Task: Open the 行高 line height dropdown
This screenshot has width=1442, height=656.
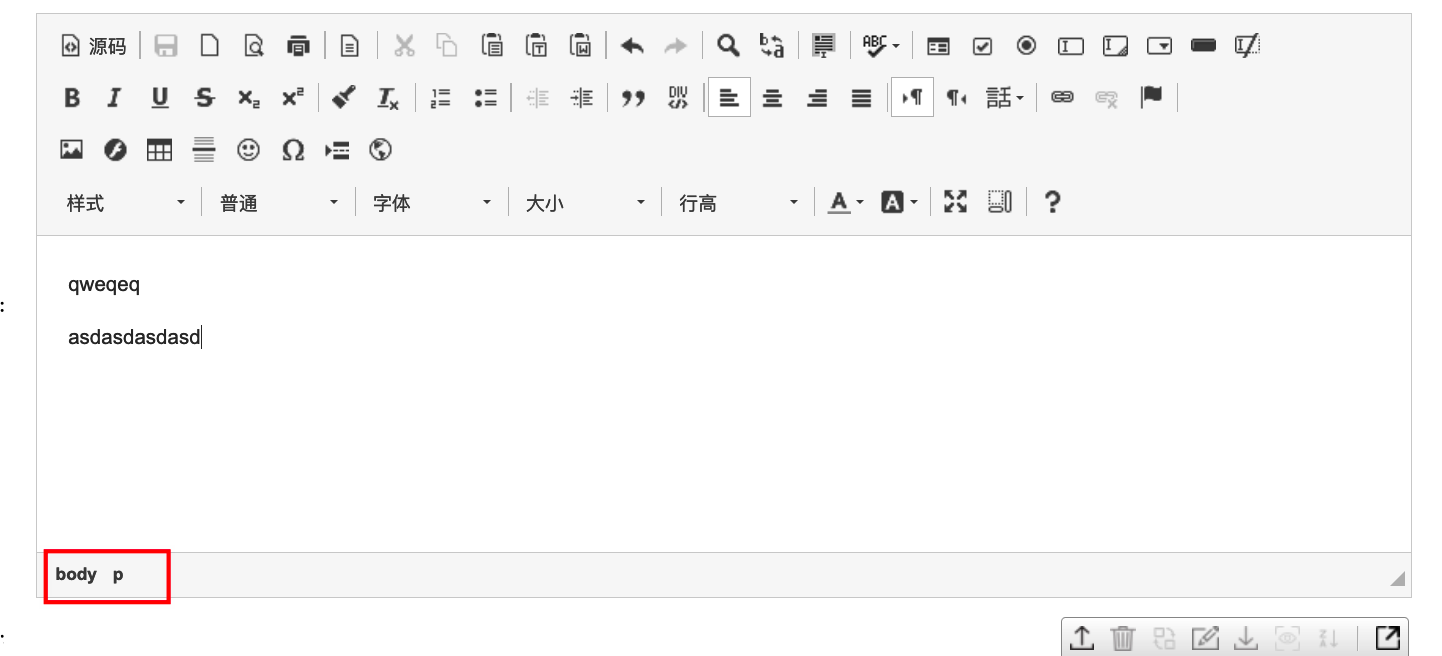Action: tap(739, 203)
